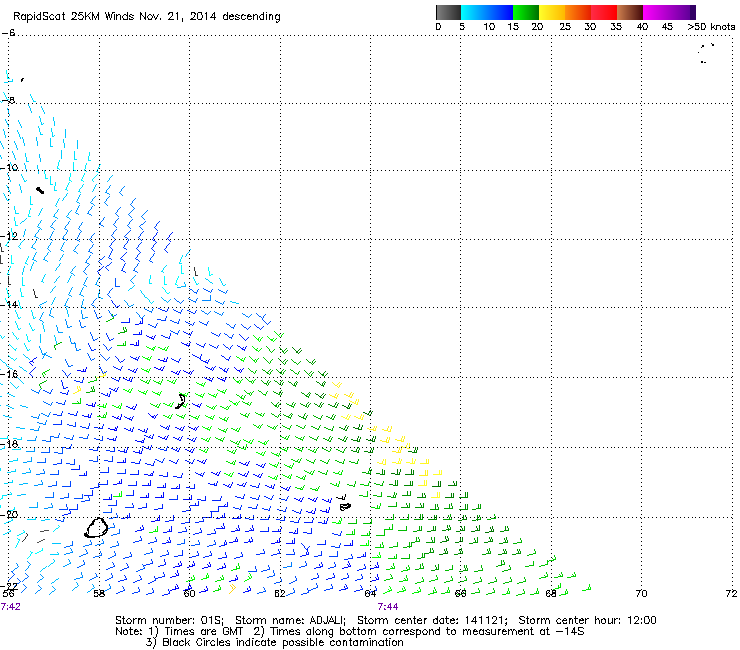Click the yellow 20-25 knots color band
740x650 pixels.
point(552,12)
